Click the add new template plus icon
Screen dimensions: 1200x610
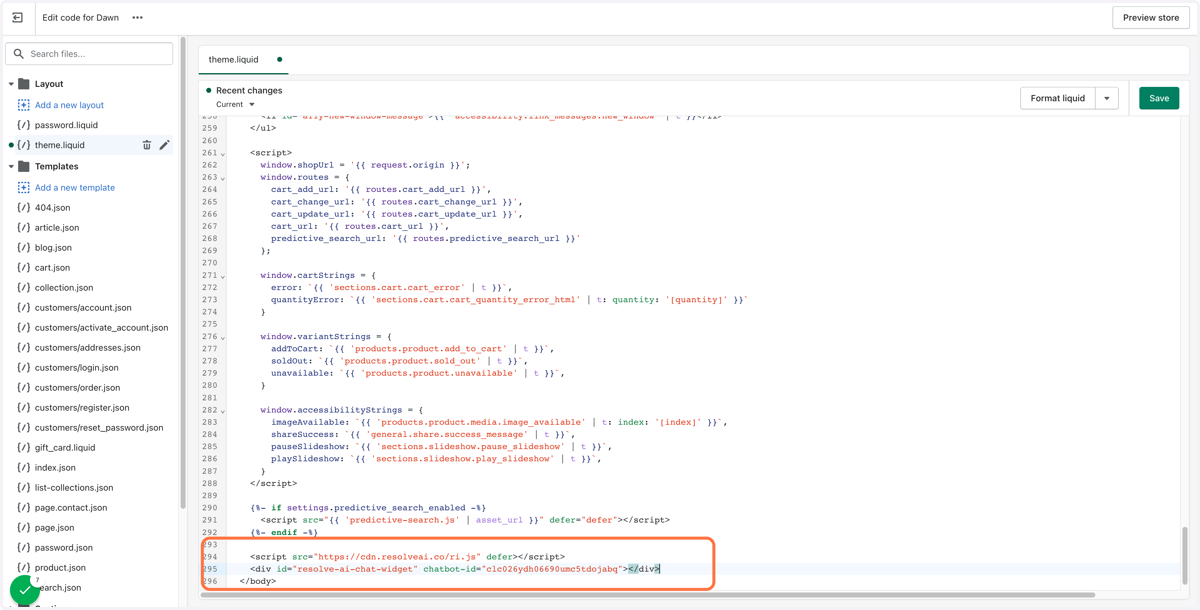24,187
